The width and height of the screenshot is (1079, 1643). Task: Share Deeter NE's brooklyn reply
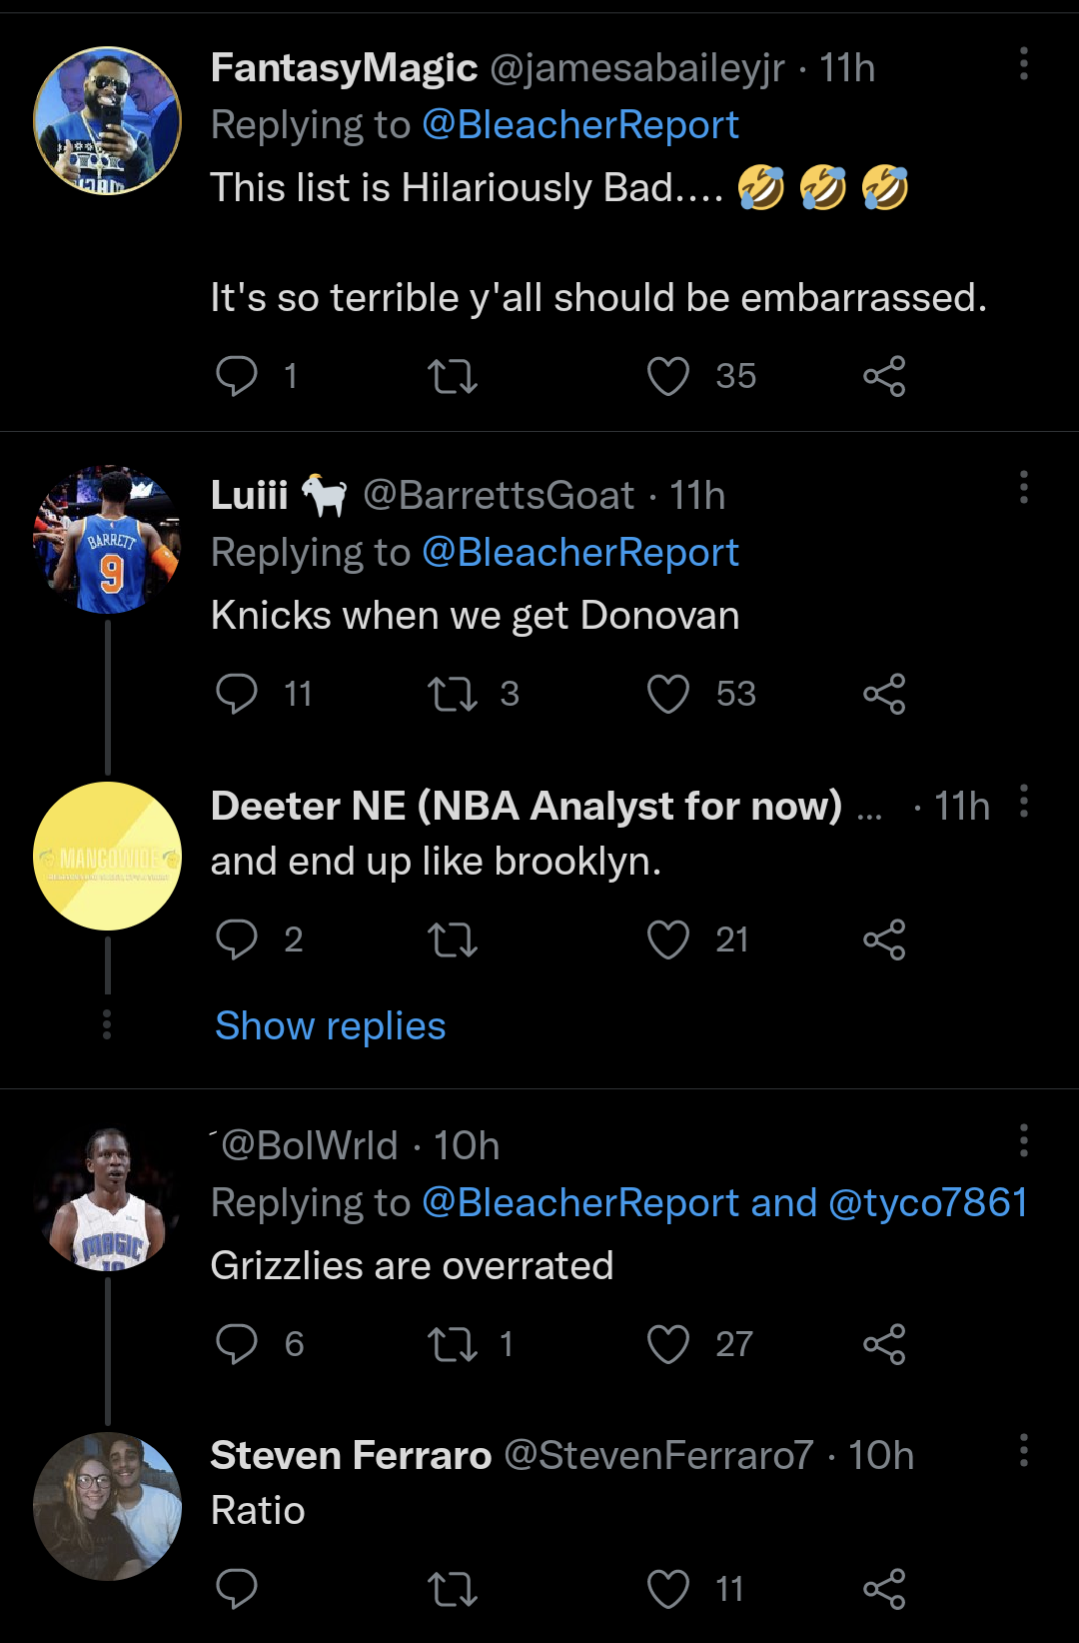[884, 939]
